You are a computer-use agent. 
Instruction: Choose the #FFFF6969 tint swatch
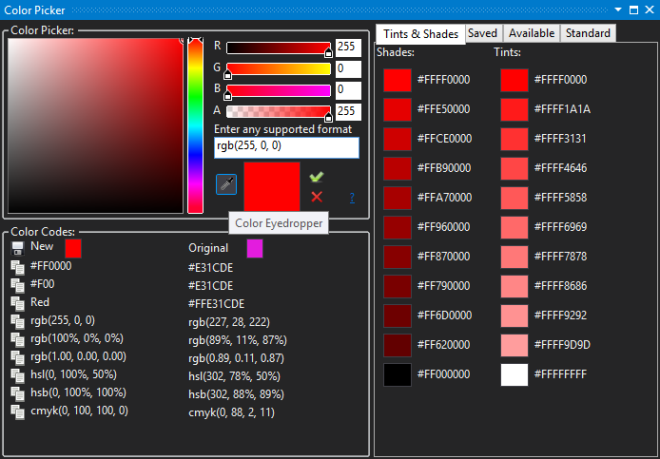[514, 226]
